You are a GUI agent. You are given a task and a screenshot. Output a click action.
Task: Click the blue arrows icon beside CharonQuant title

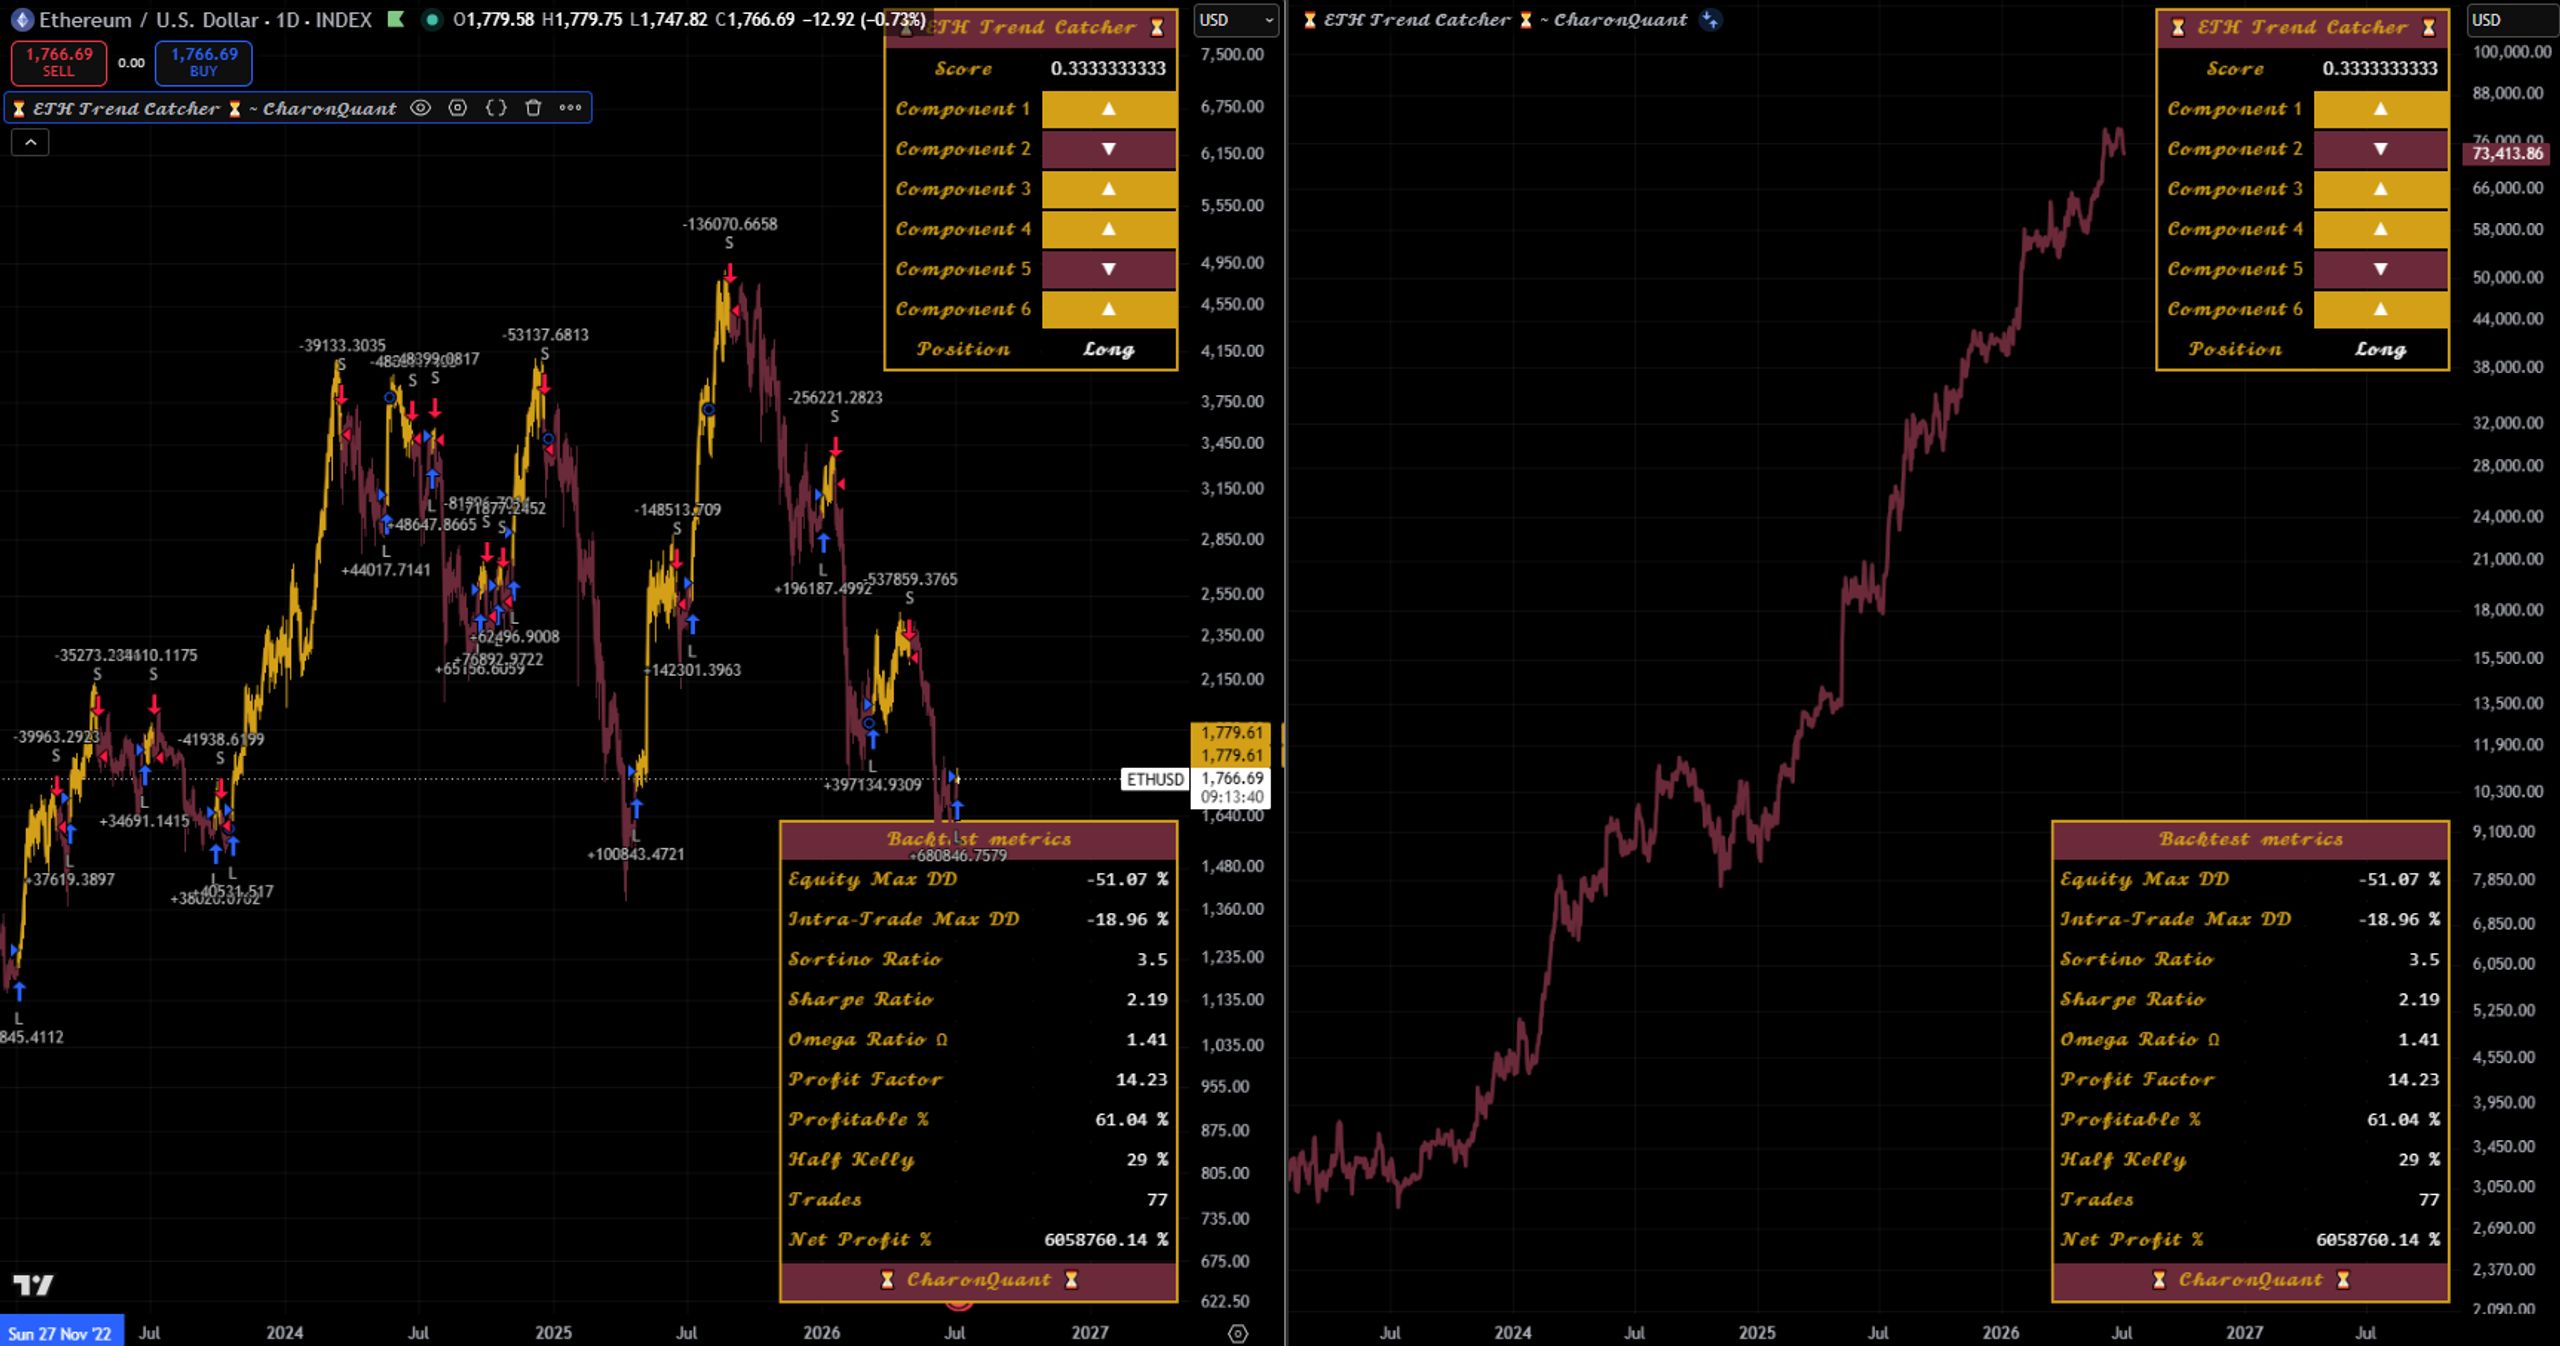tap(1710, 20)
